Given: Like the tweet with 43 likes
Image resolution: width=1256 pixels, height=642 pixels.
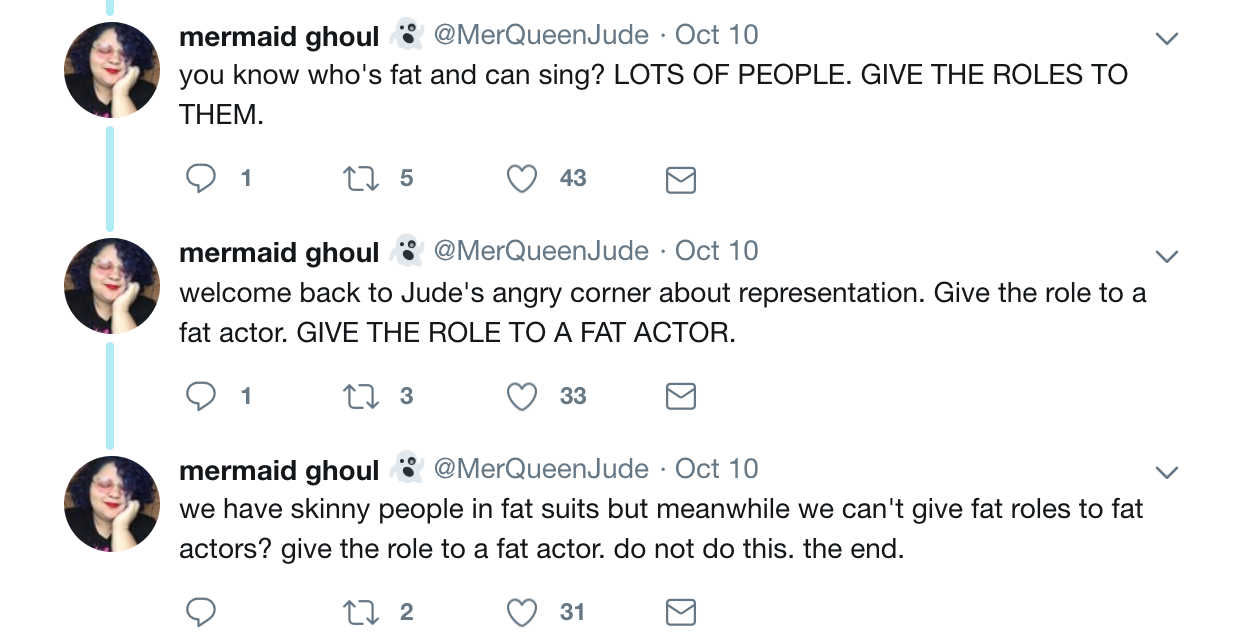Looking at the screenshot, I should [x=522, y=179].
